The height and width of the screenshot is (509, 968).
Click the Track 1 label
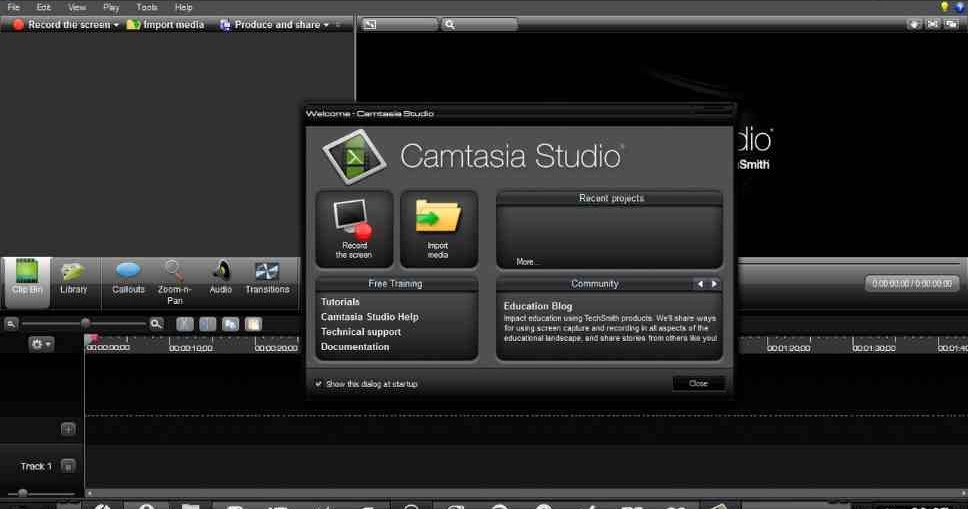tap(36, 466)
